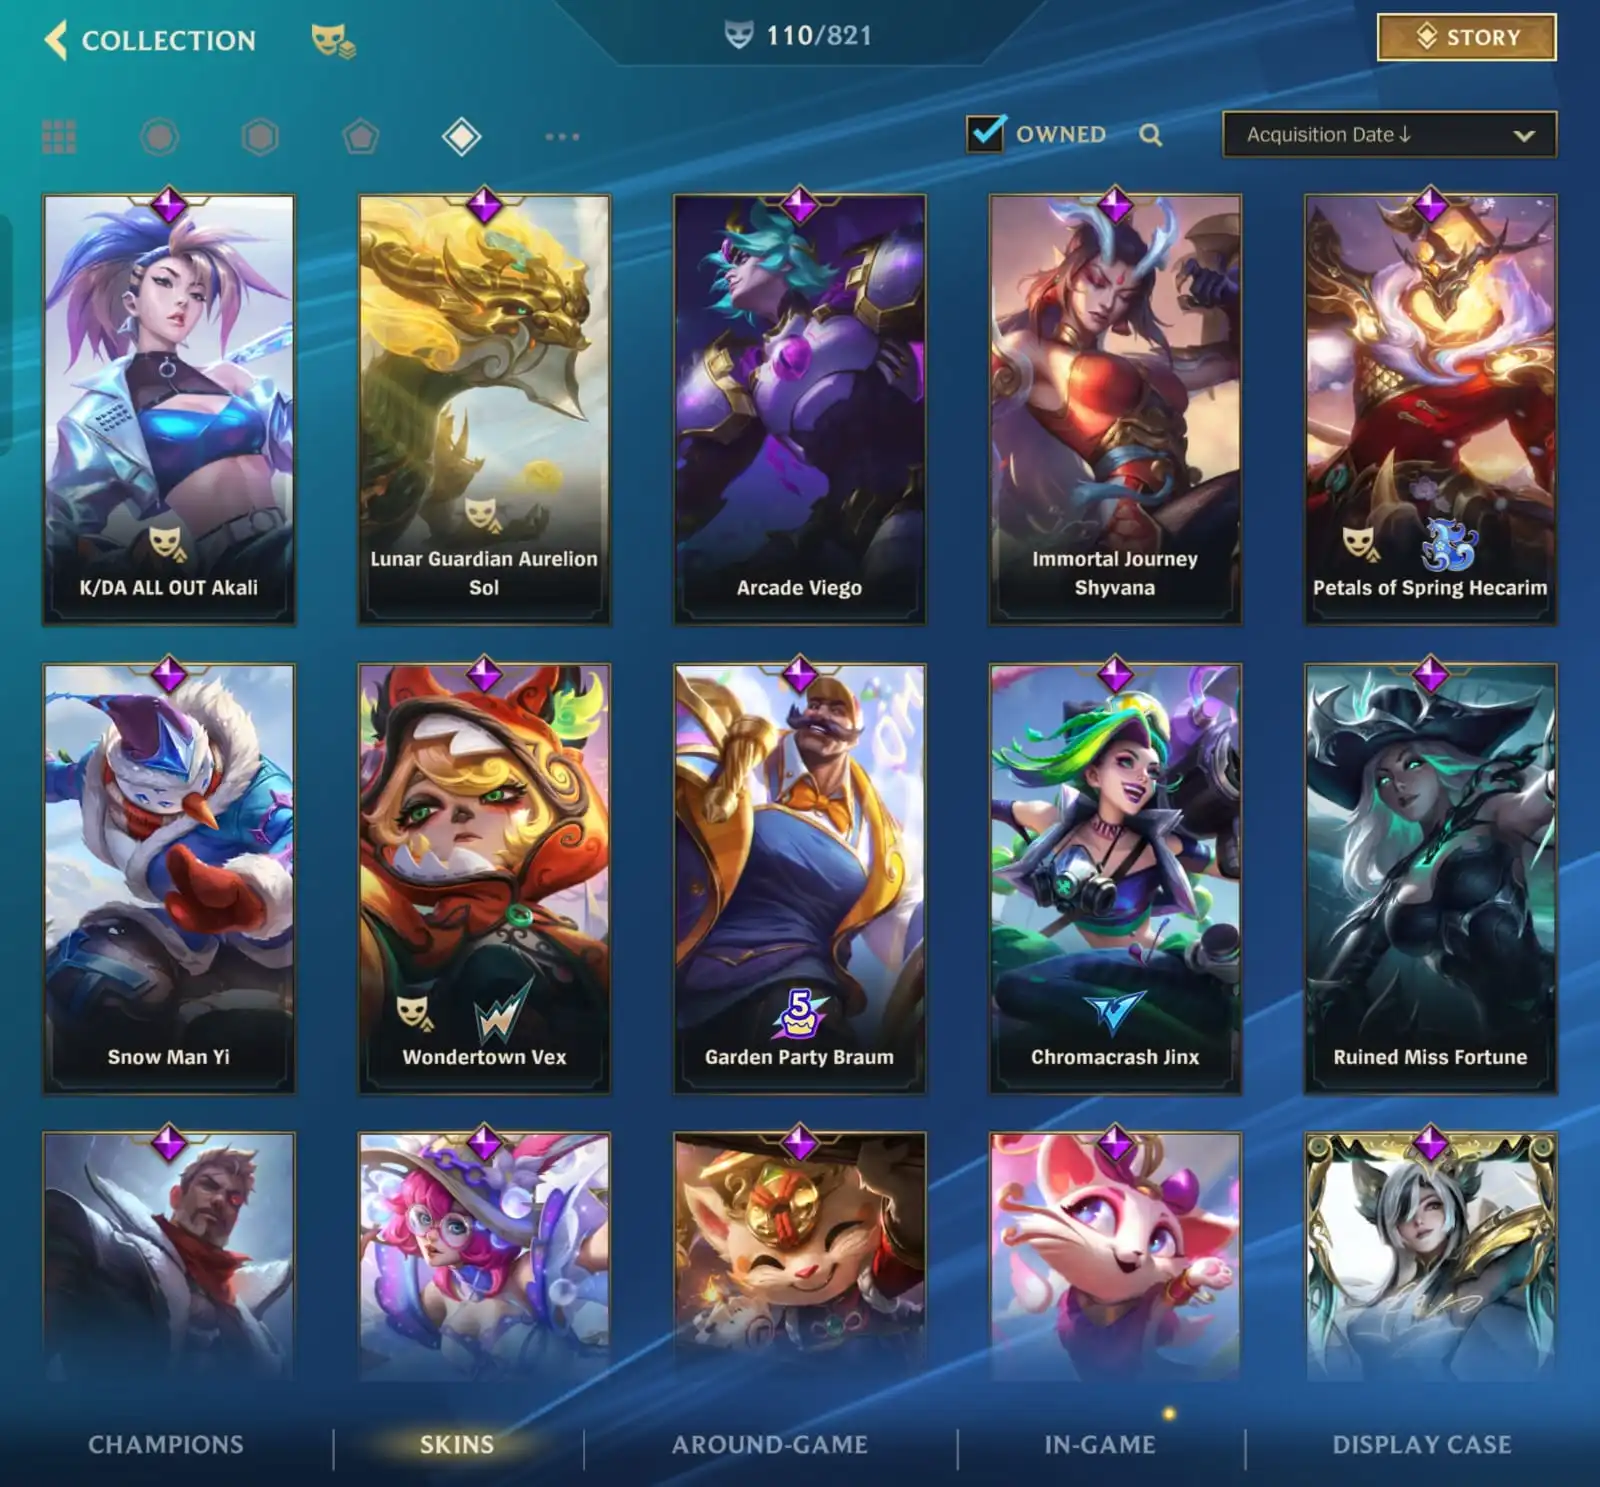This screenshot has height=1487, width=1600.
Task: Open the skin sets mask icon
Action: 333,41
